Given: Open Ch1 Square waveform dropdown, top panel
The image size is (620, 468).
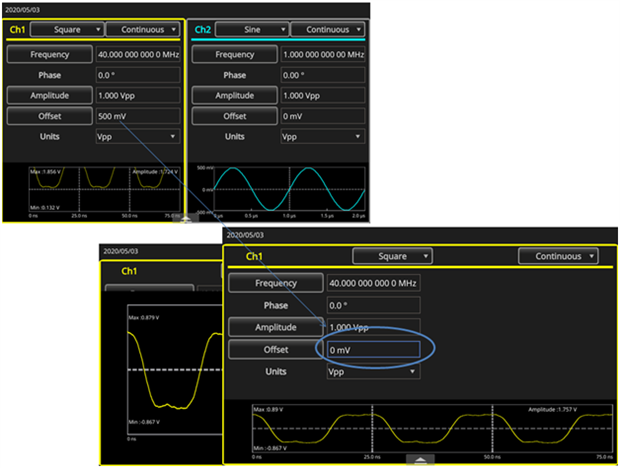Looking at the screenshot, I should pos(67,30).
